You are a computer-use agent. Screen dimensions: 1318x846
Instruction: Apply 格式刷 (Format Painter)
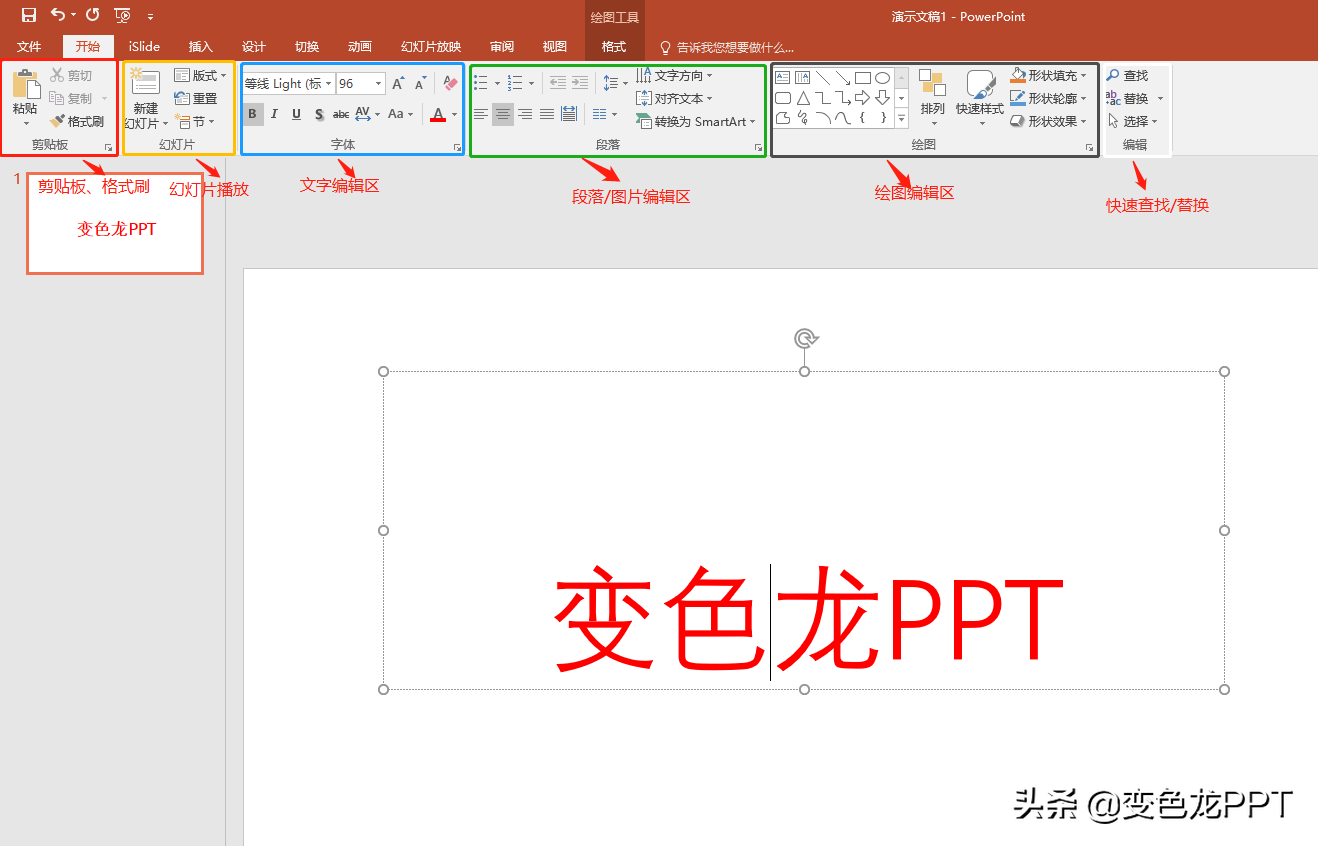tap(77, 121)
